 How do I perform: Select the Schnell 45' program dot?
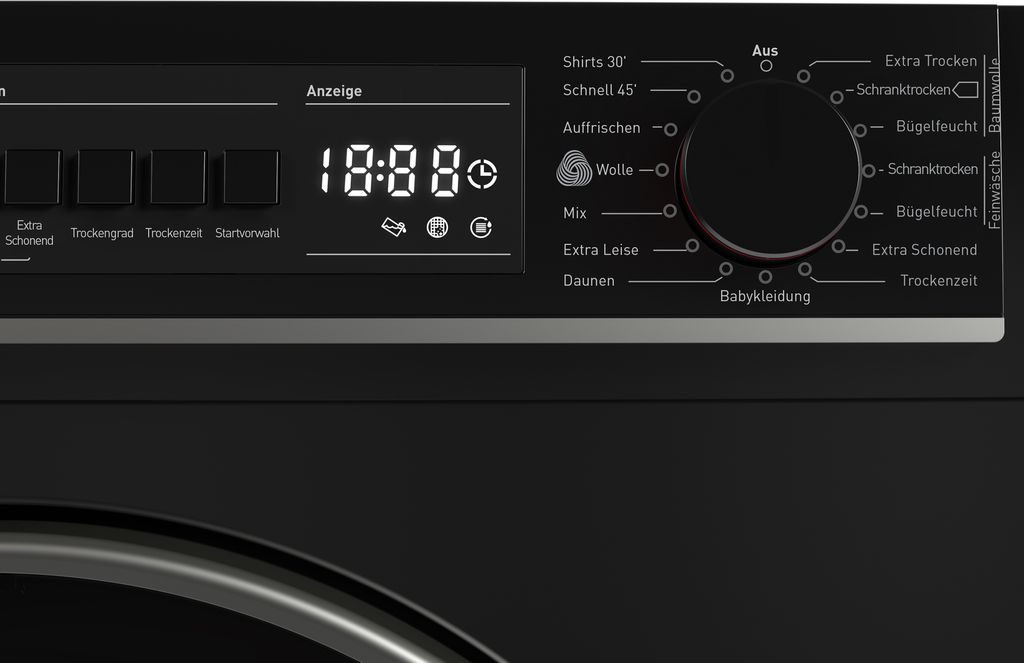coord(694,97)
